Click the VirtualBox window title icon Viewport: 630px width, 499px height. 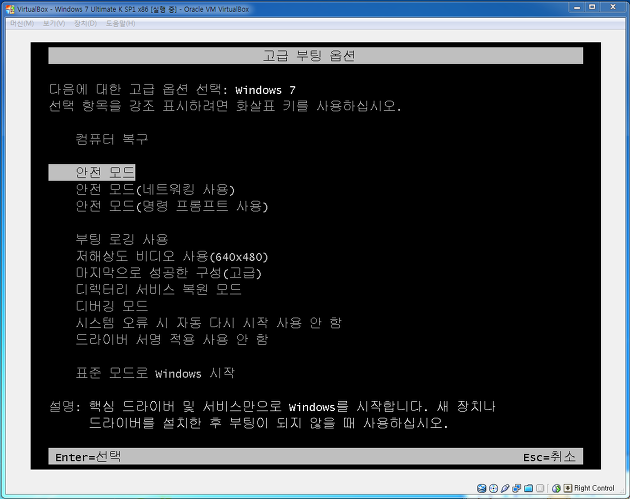click(10, 9)
